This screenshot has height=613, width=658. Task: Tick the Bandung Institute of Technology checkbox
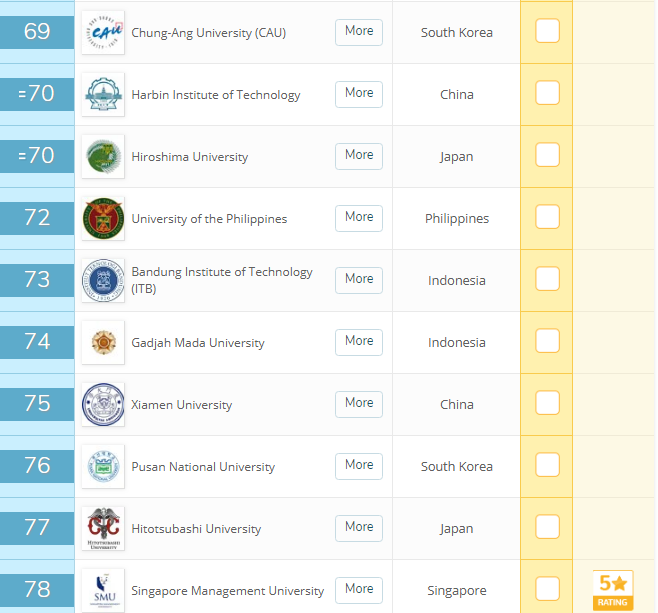[x=547, y=279]
